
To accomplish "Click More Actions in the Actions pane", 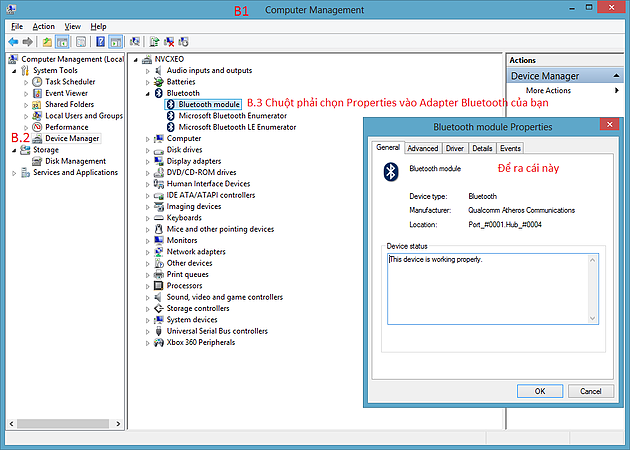I will 547,91.
